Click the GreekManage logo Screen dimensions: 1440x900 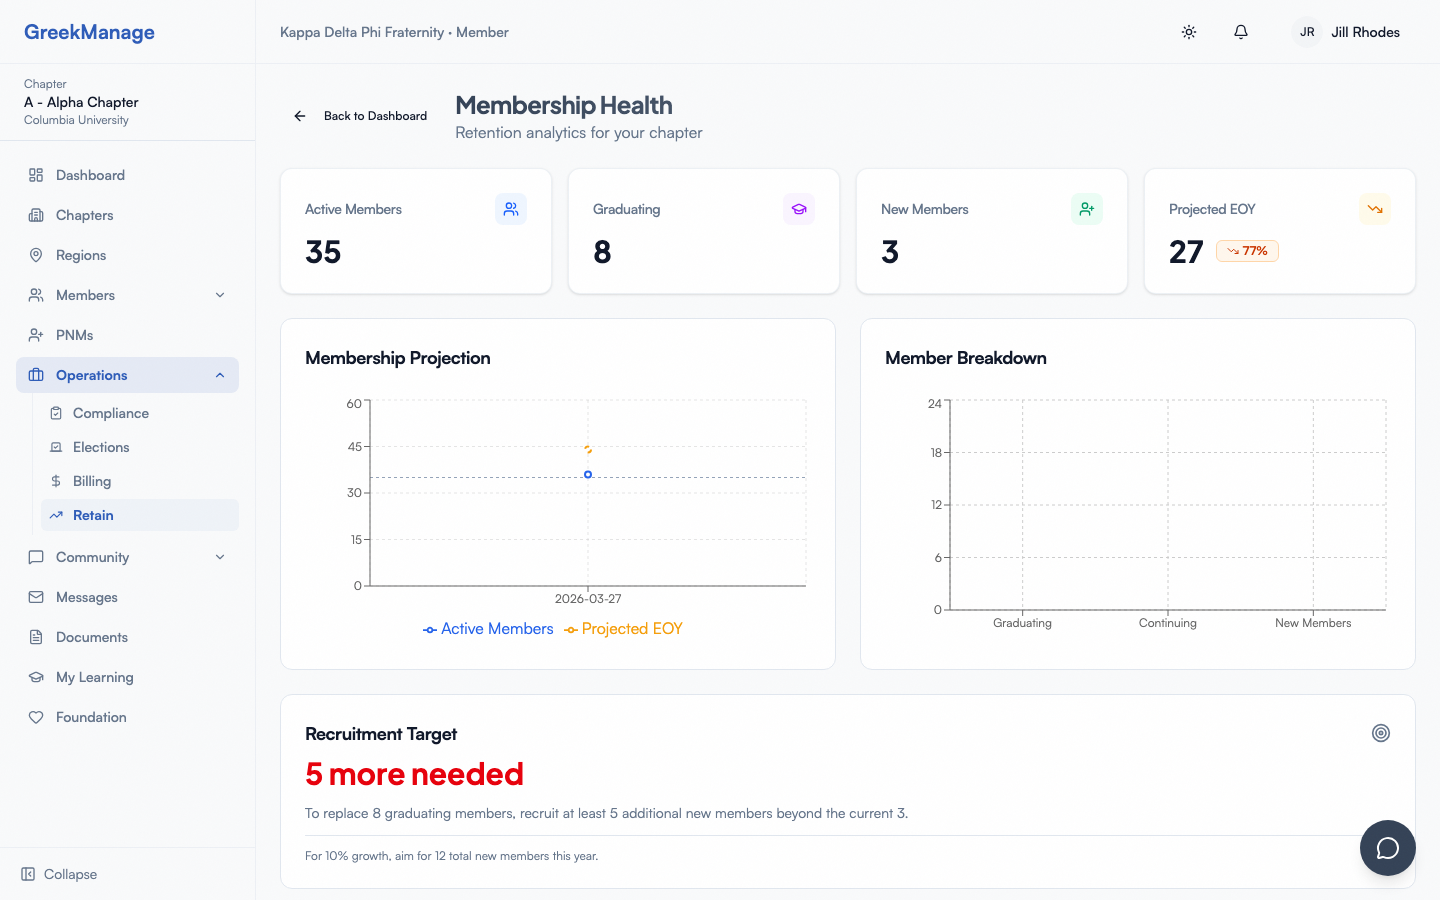[89, 32]
